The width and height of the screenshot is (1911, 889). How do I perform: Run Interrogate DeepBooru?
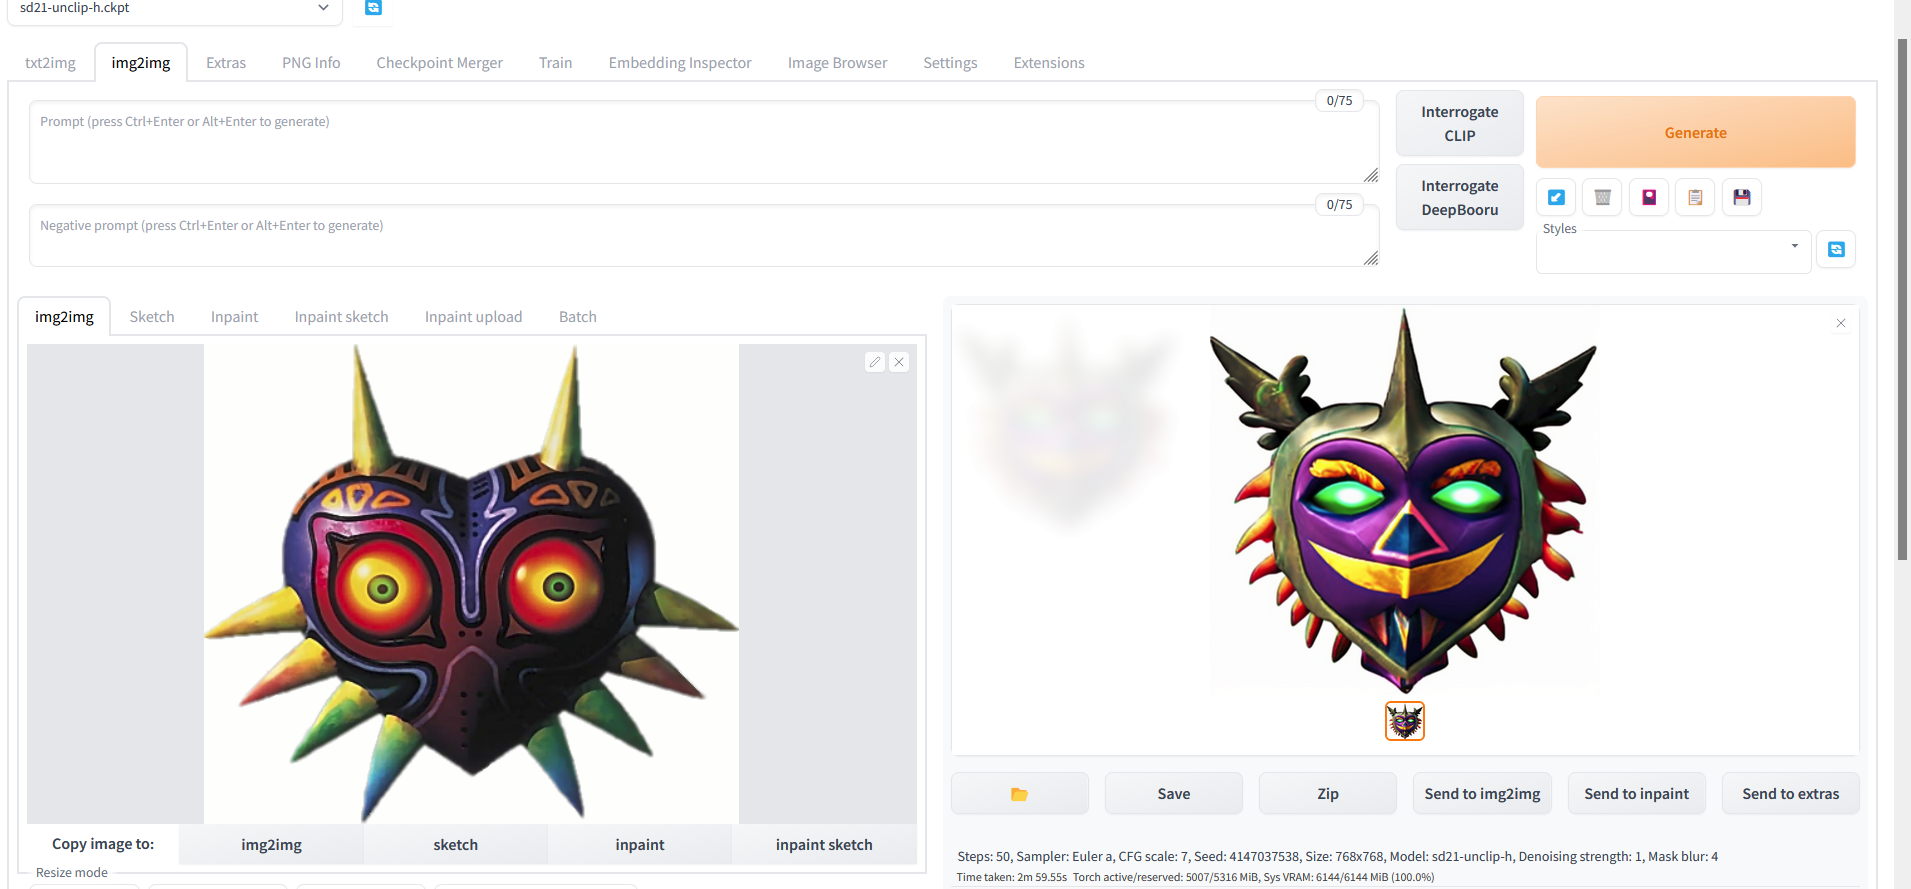(1460, 198)
